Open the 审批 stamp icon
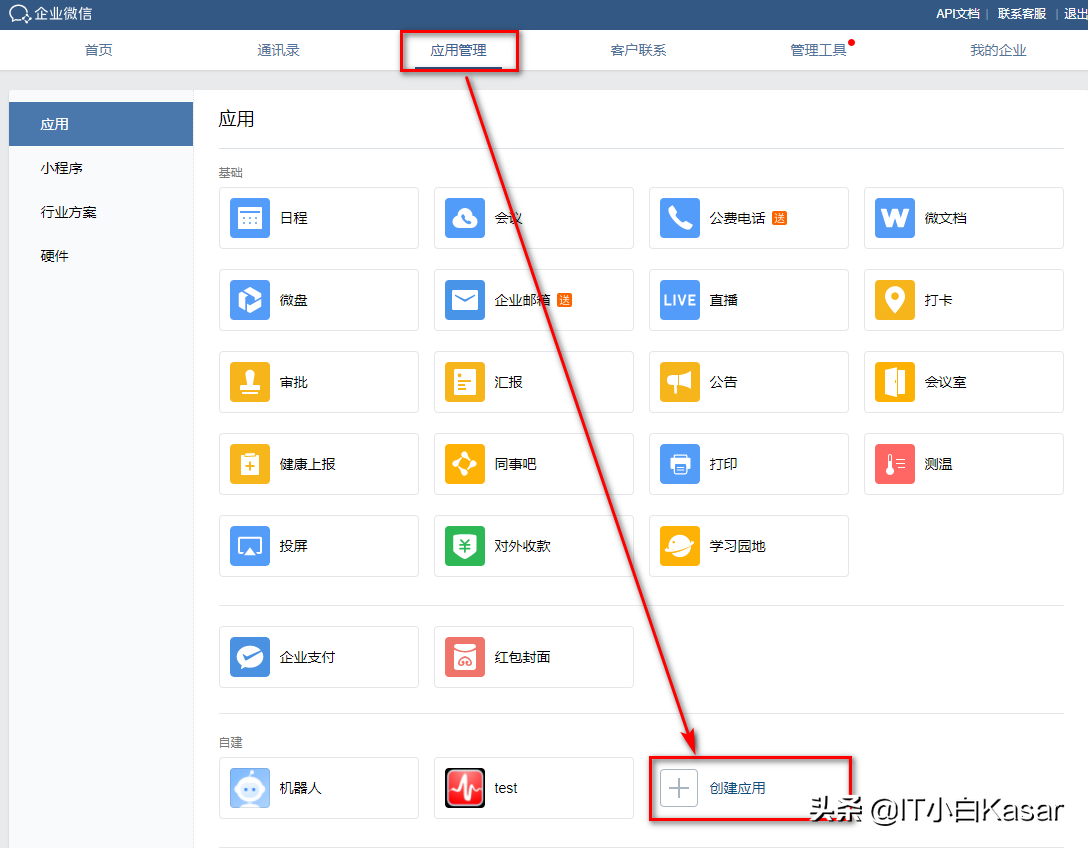This screenshot has width=1088, height=848. coord(250,382)
